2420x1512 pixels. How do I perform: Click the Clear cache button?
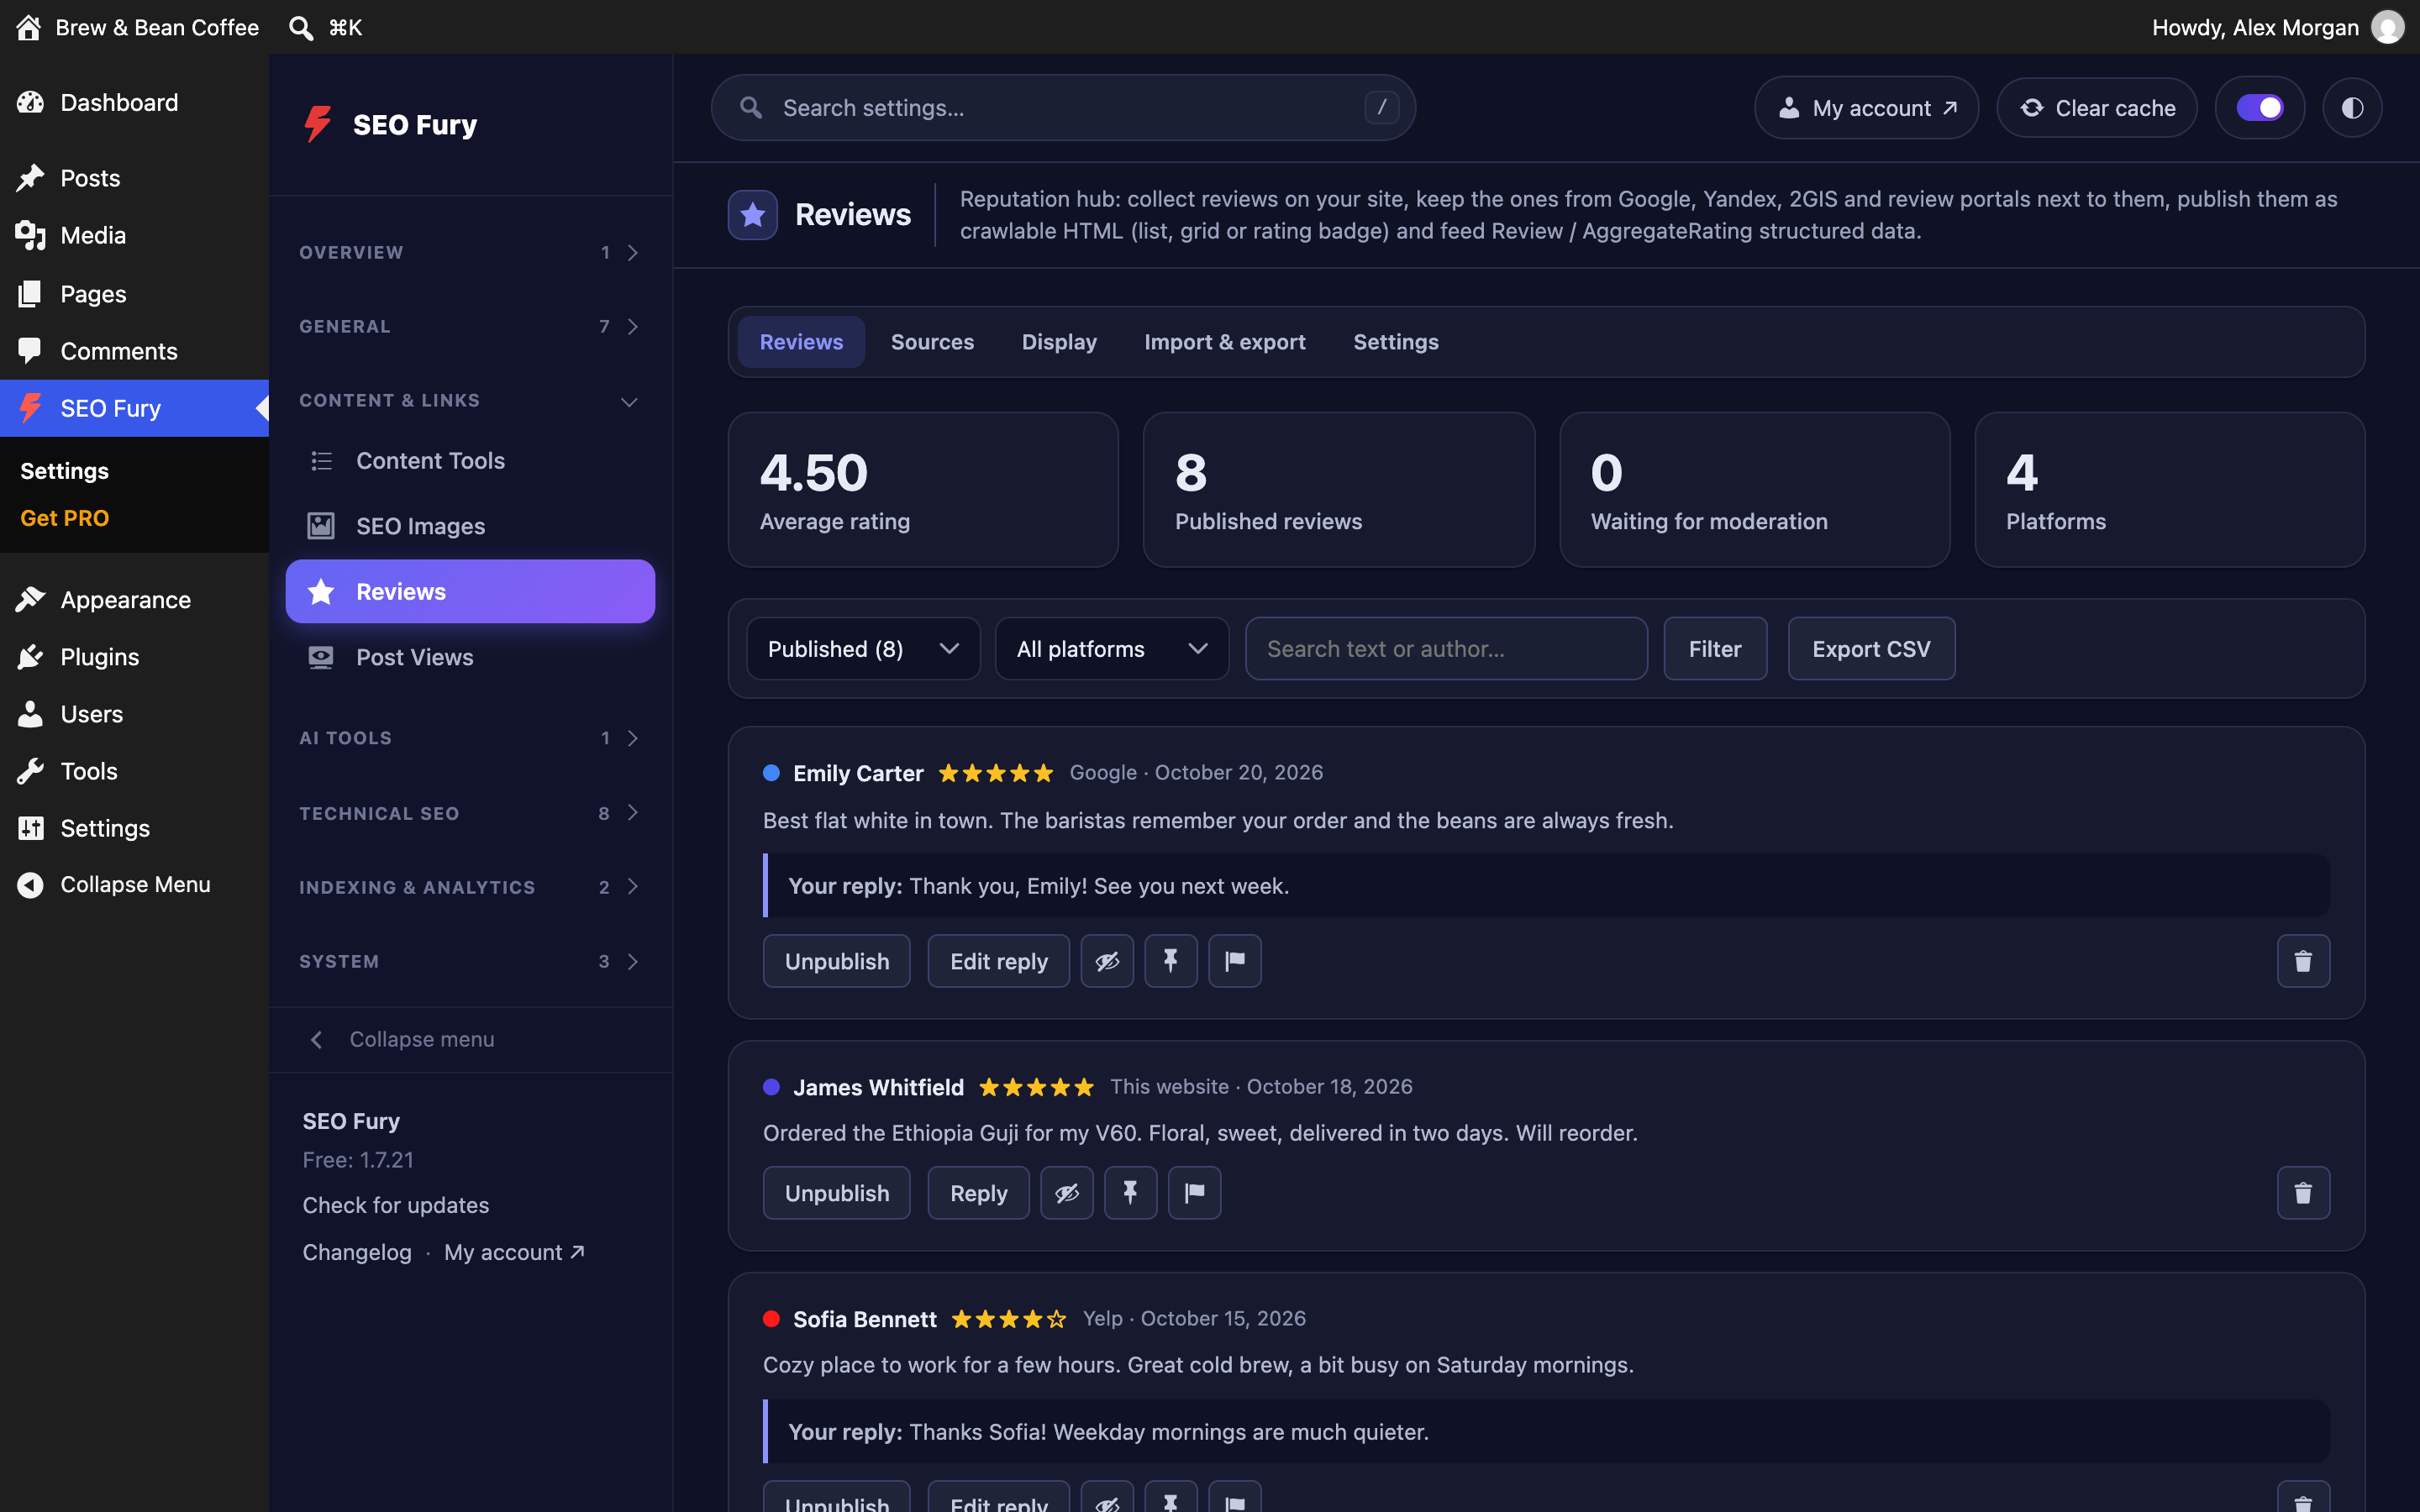2097,108
